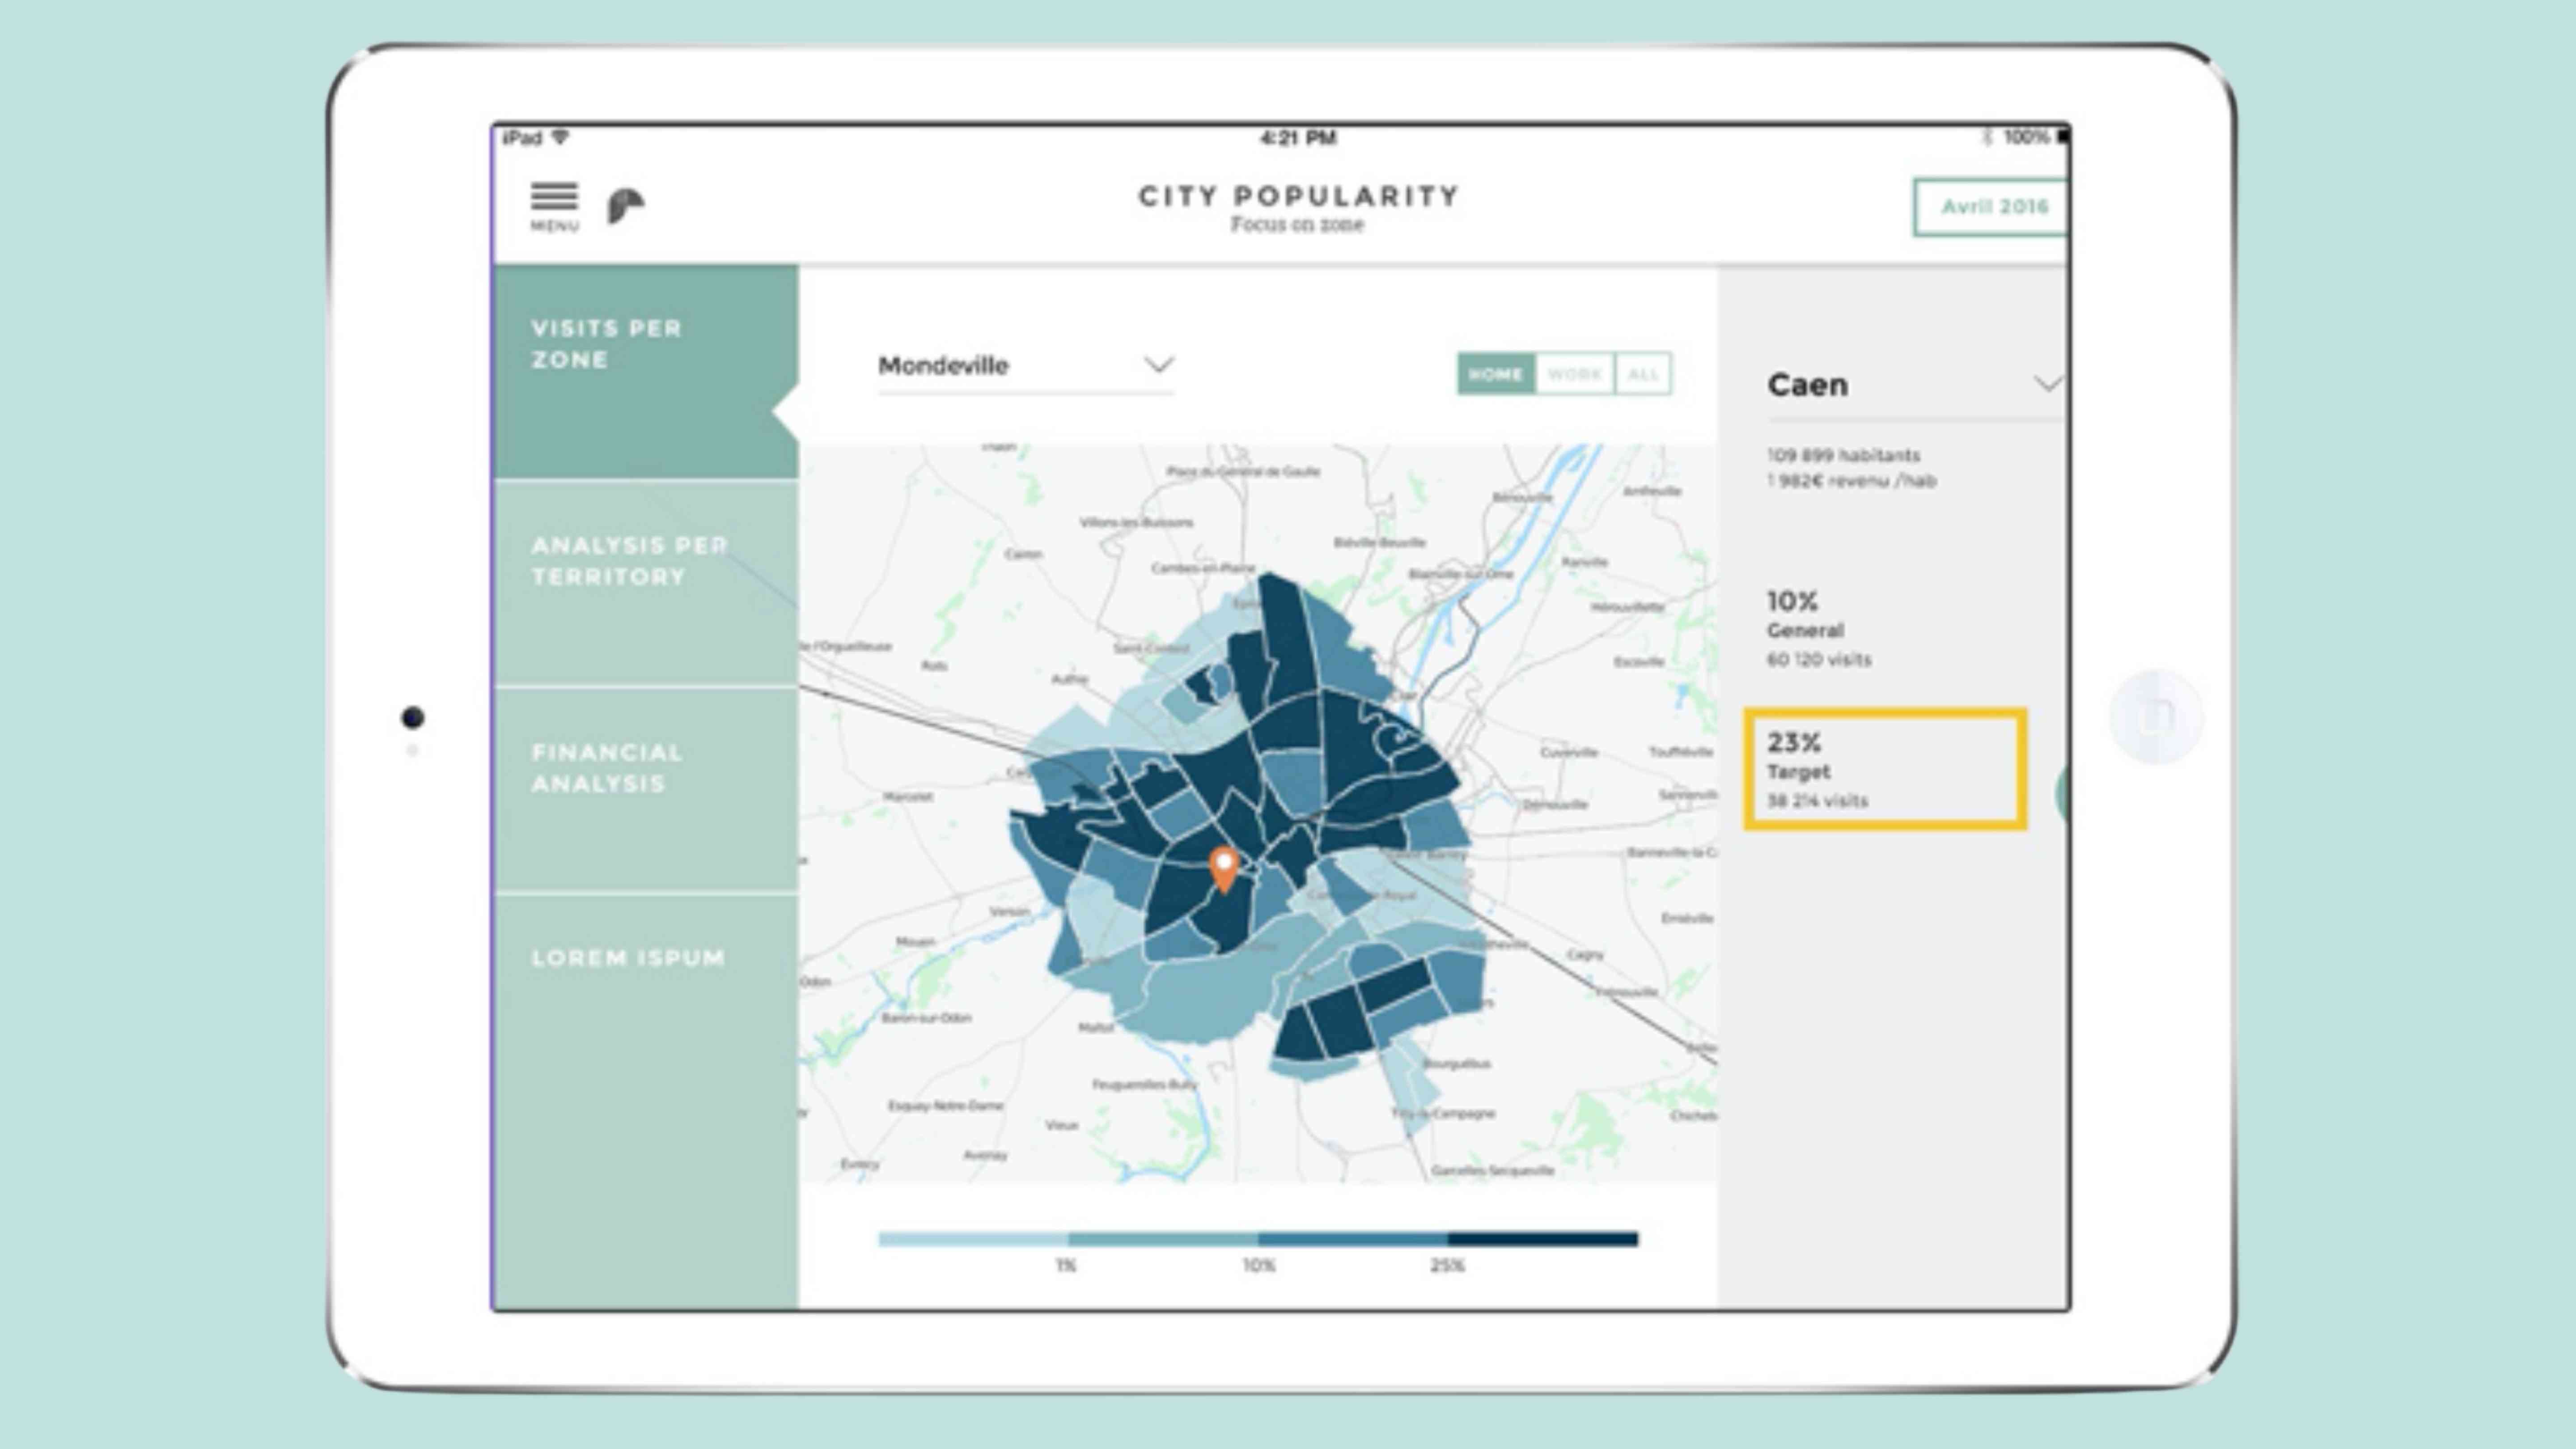Click the revenu /hab value text
Viewport: 2576px width, 1449px height.
(1851, 481)
